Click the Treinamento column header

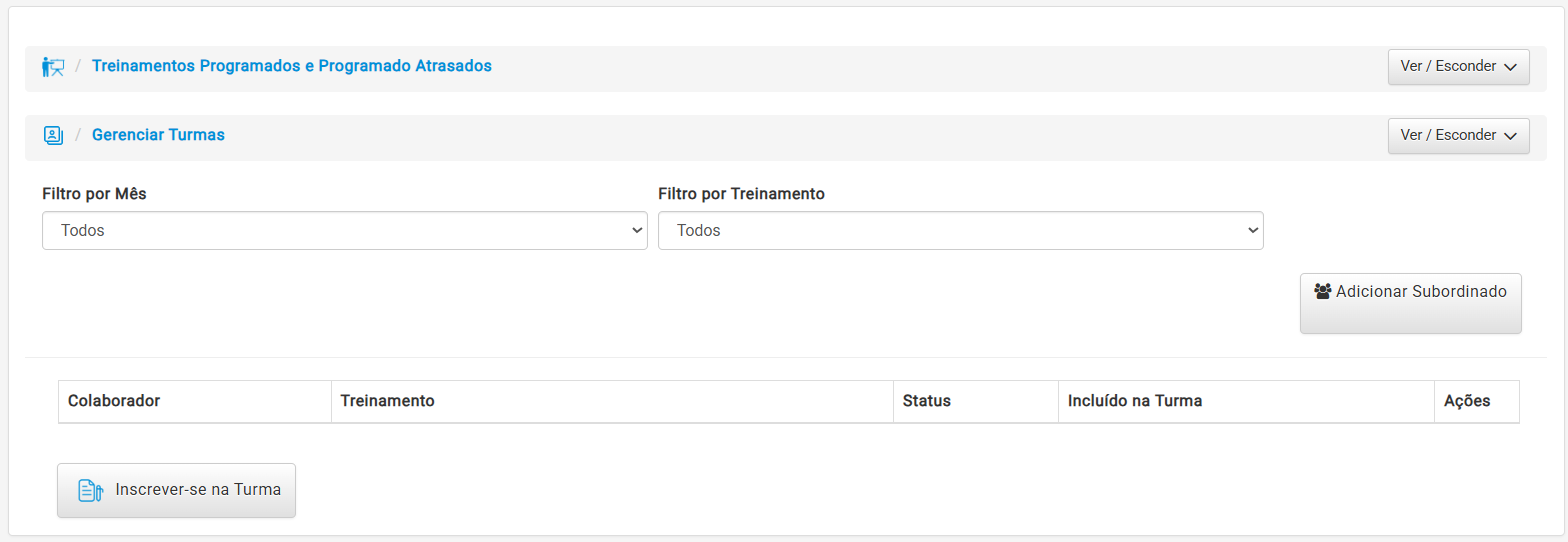point(387,401)
